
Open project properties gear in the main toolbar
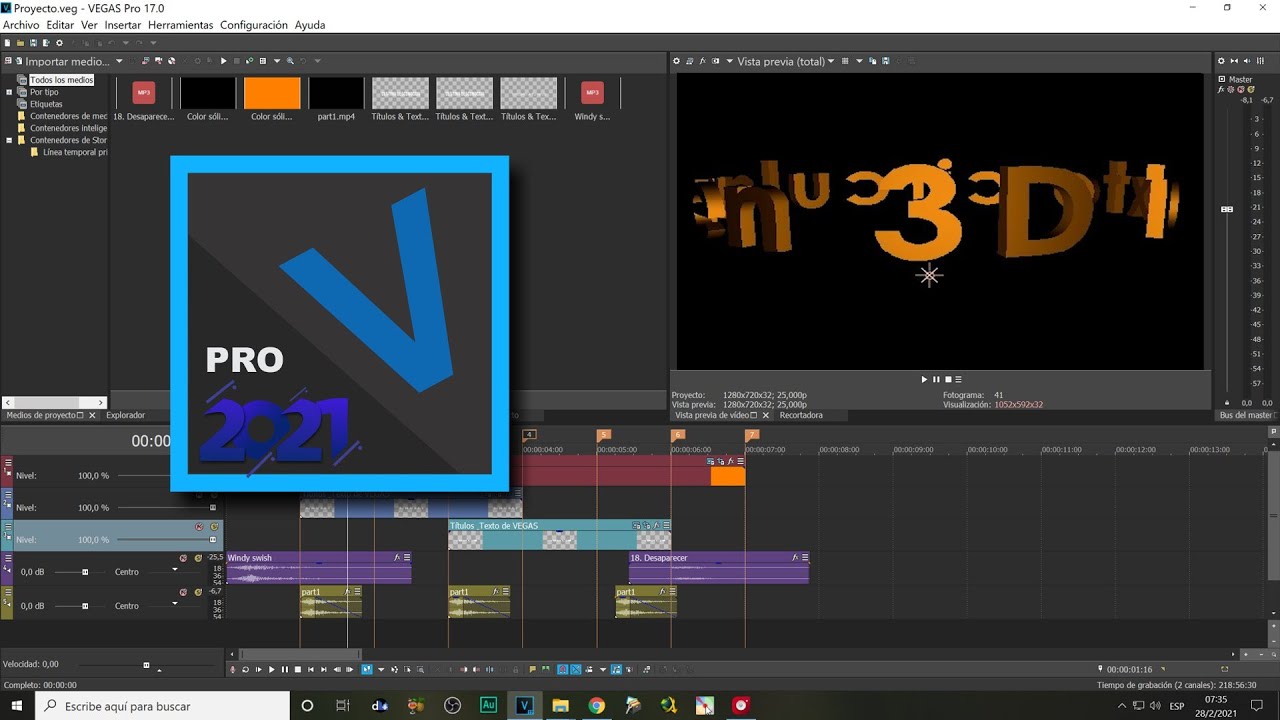59,43
